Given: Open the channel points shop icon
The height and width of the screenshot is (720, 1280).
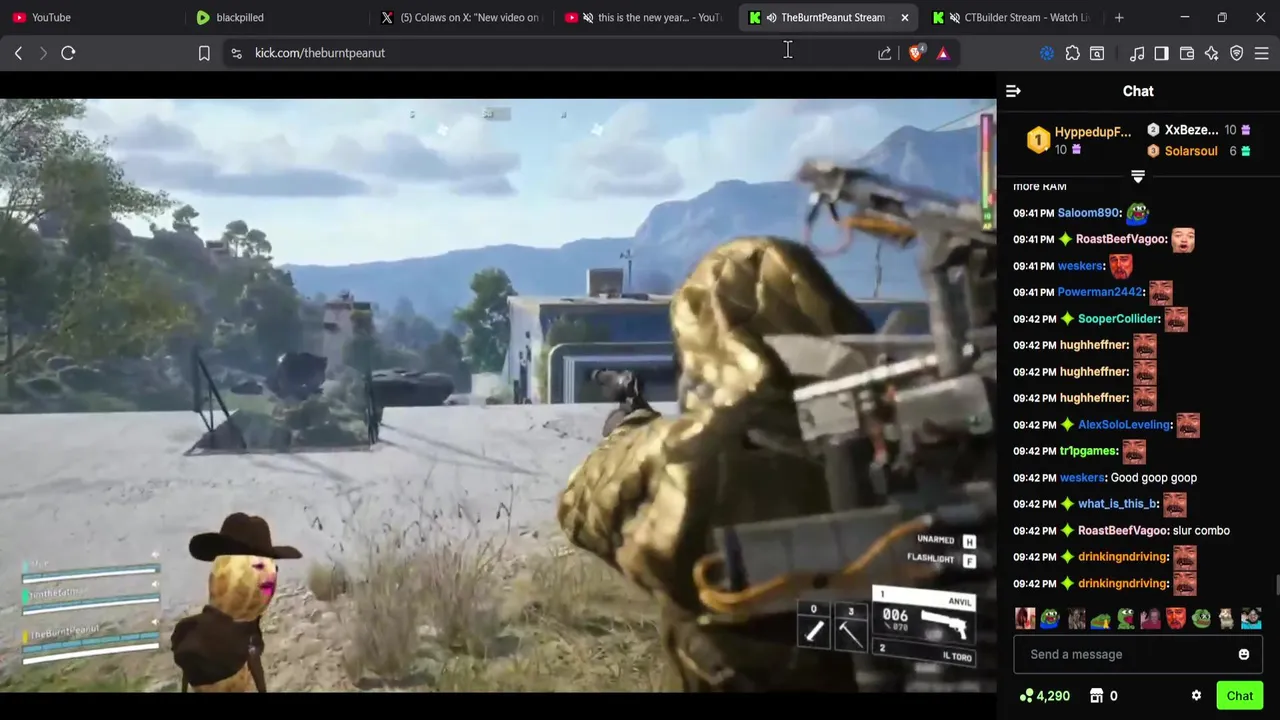Looking at the screenshot, I should click(1096, 696).
